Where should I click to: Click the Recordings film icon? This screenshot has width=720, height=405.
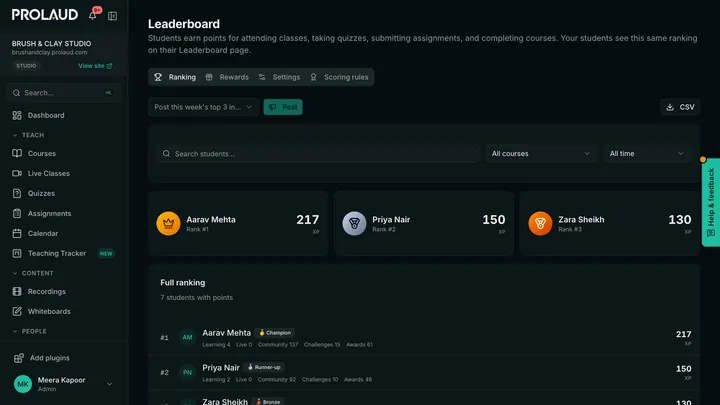point(17,292)
